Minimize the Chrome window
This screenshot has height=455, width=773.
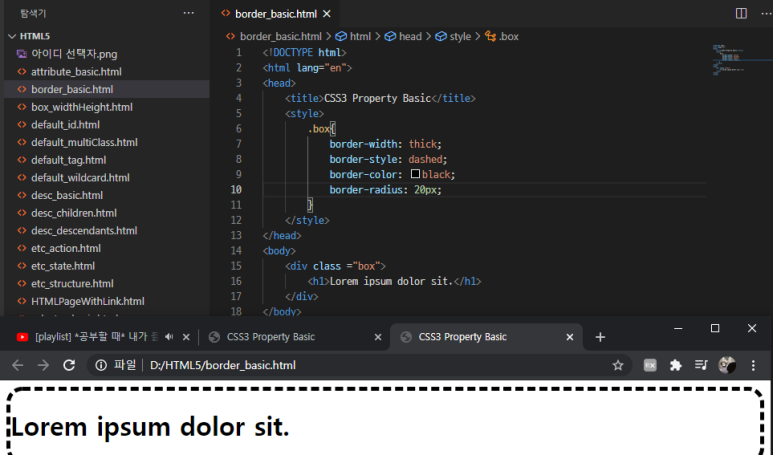(678, 328)
